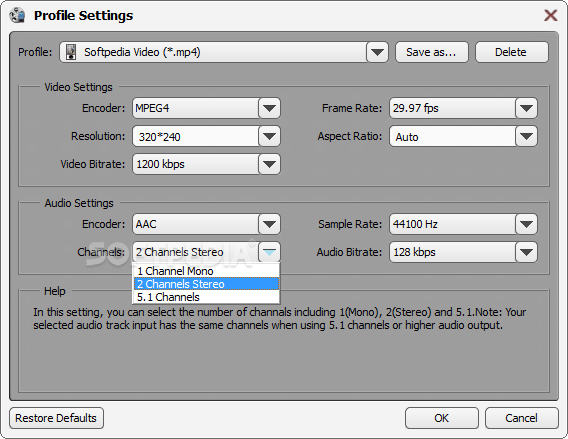Click the device icon in Profile field
The height and width of the screenshot is (439, 568).
(x=71, y=52)
